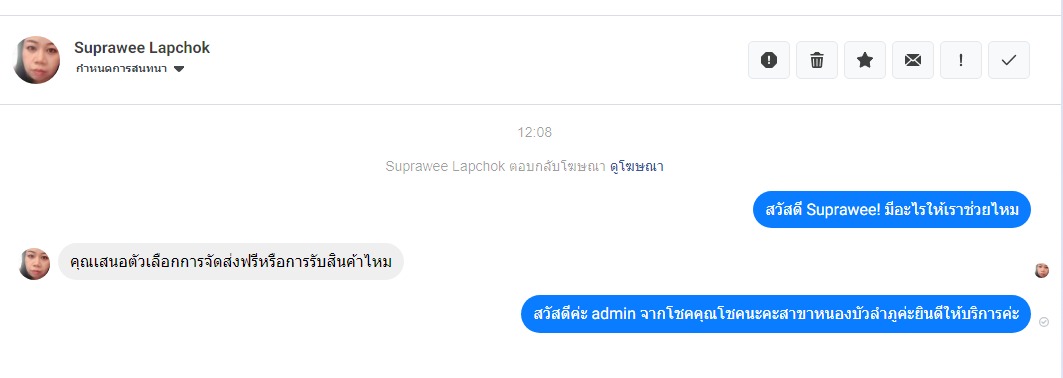
Task: Click the small seen-by avatar icon
Action: pyautogui.click(x=1042, y=271)
